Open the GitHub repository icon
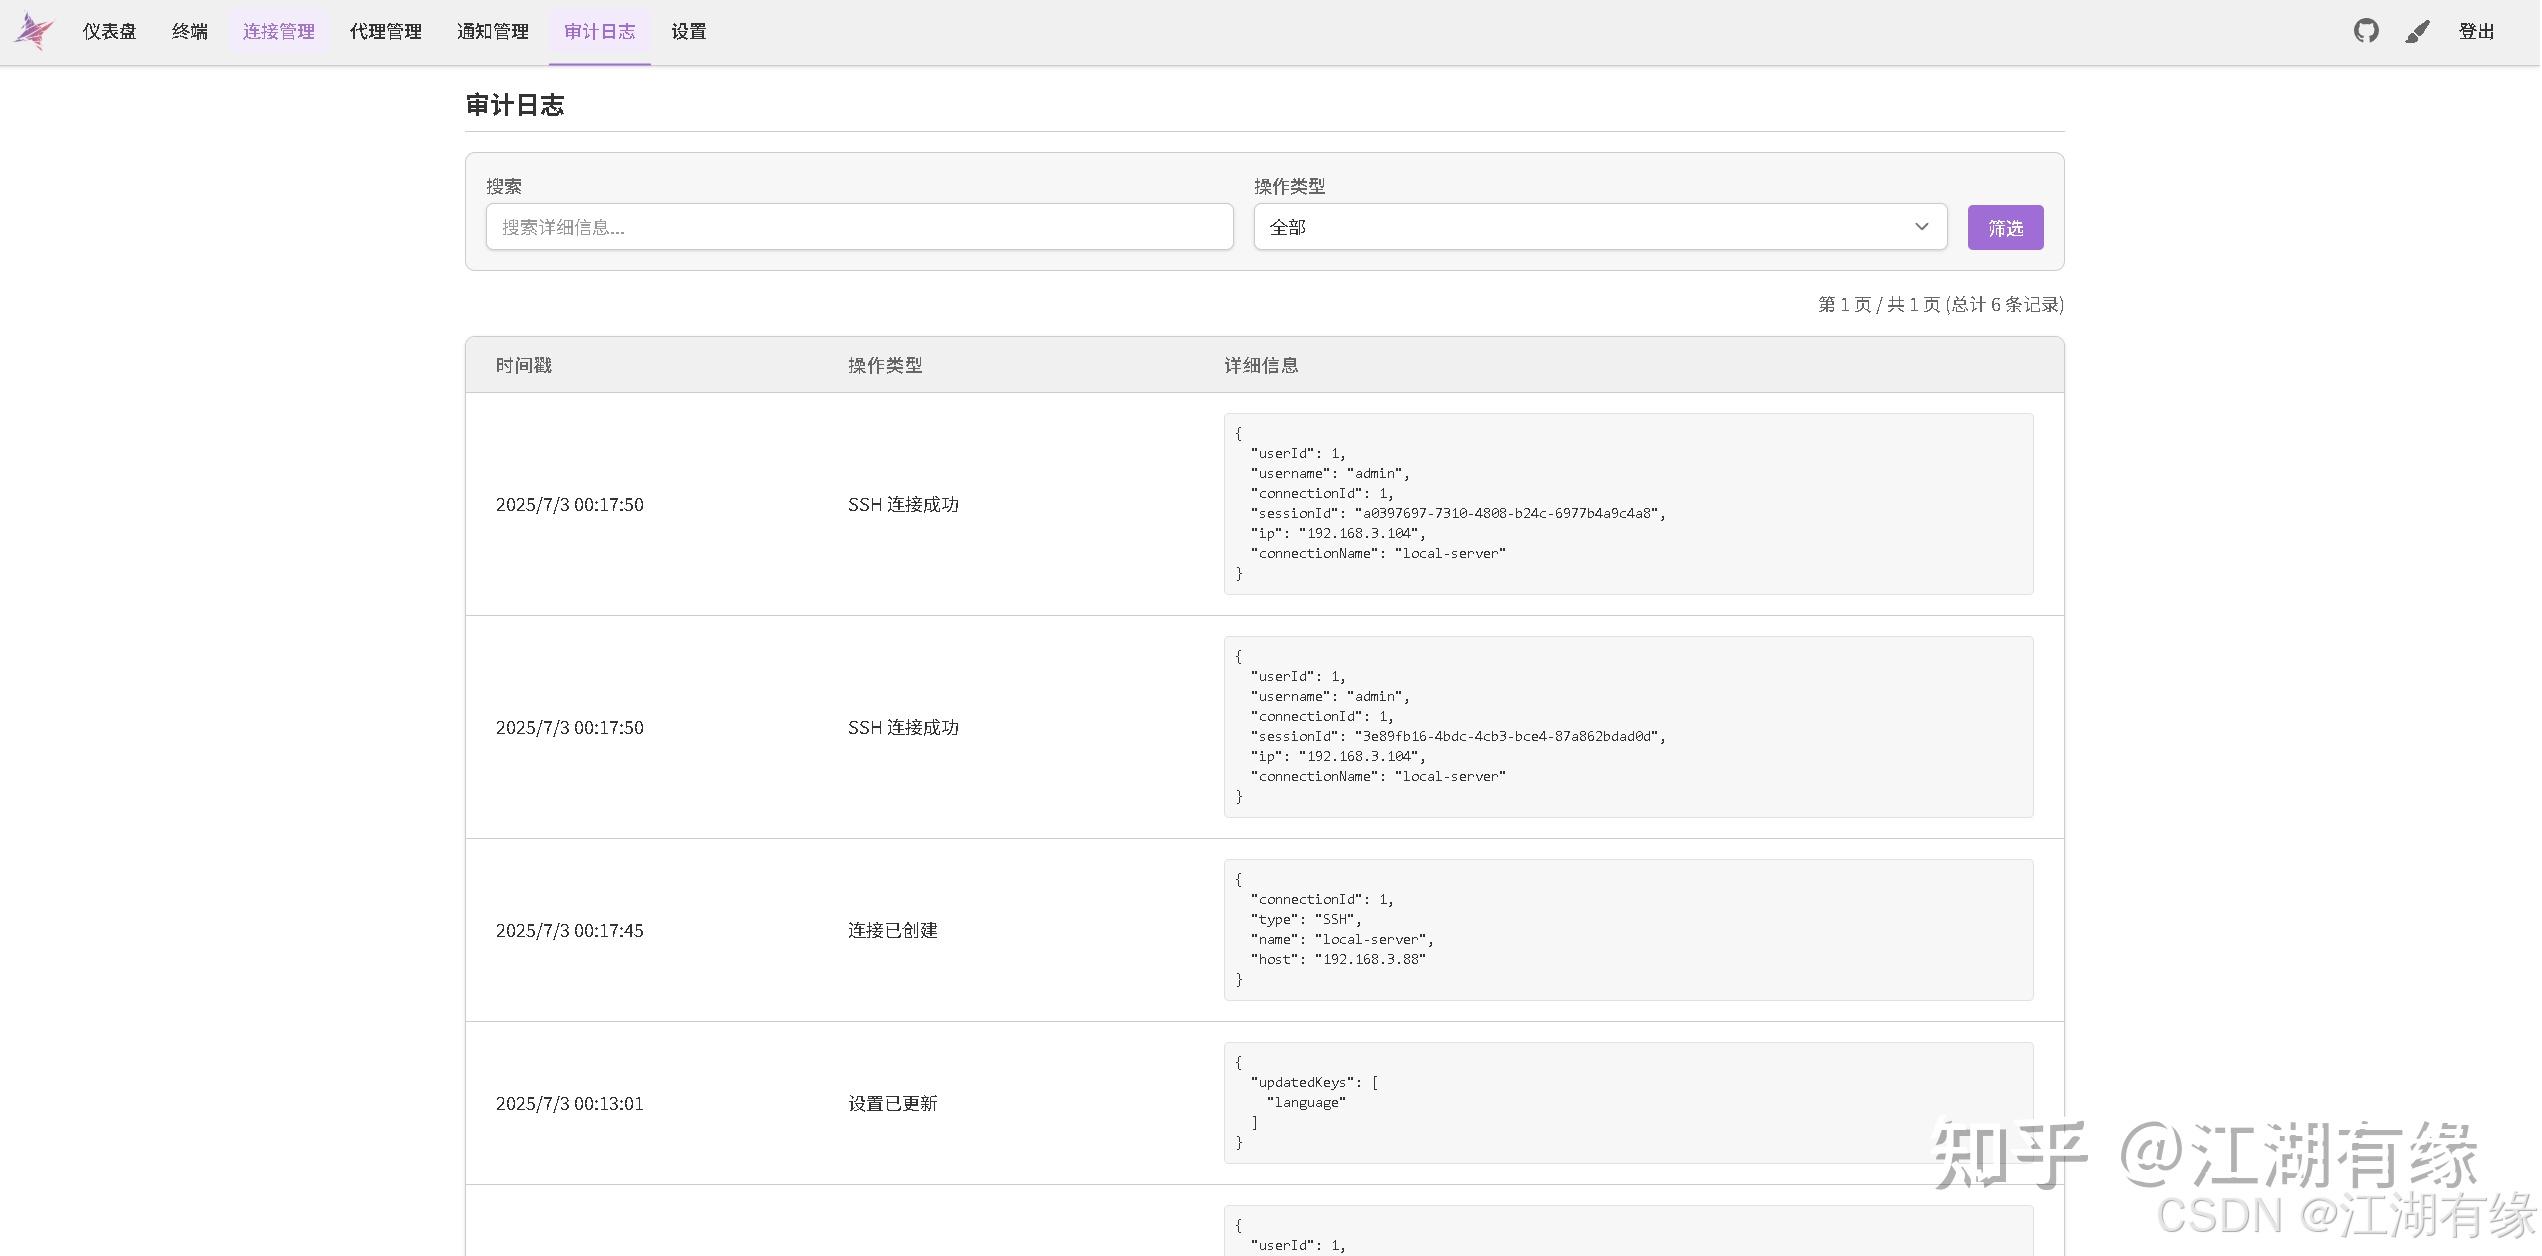Viewport: 2542px width, 1256px height. [x=2365, y=31]
